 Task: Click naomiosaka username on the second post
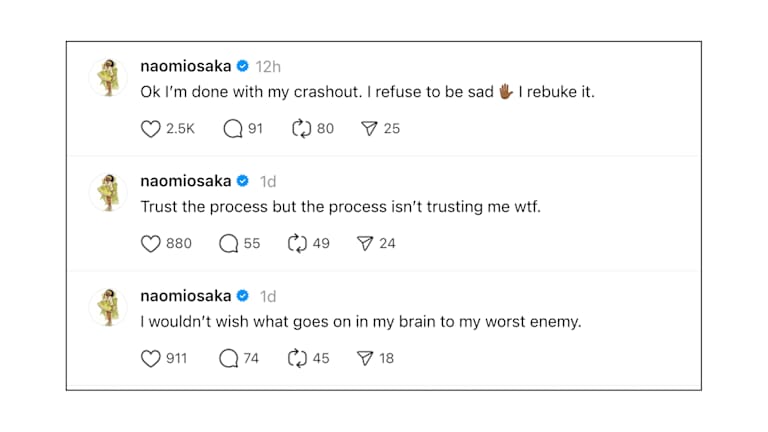pyautogui.click(x=185, y=181)
